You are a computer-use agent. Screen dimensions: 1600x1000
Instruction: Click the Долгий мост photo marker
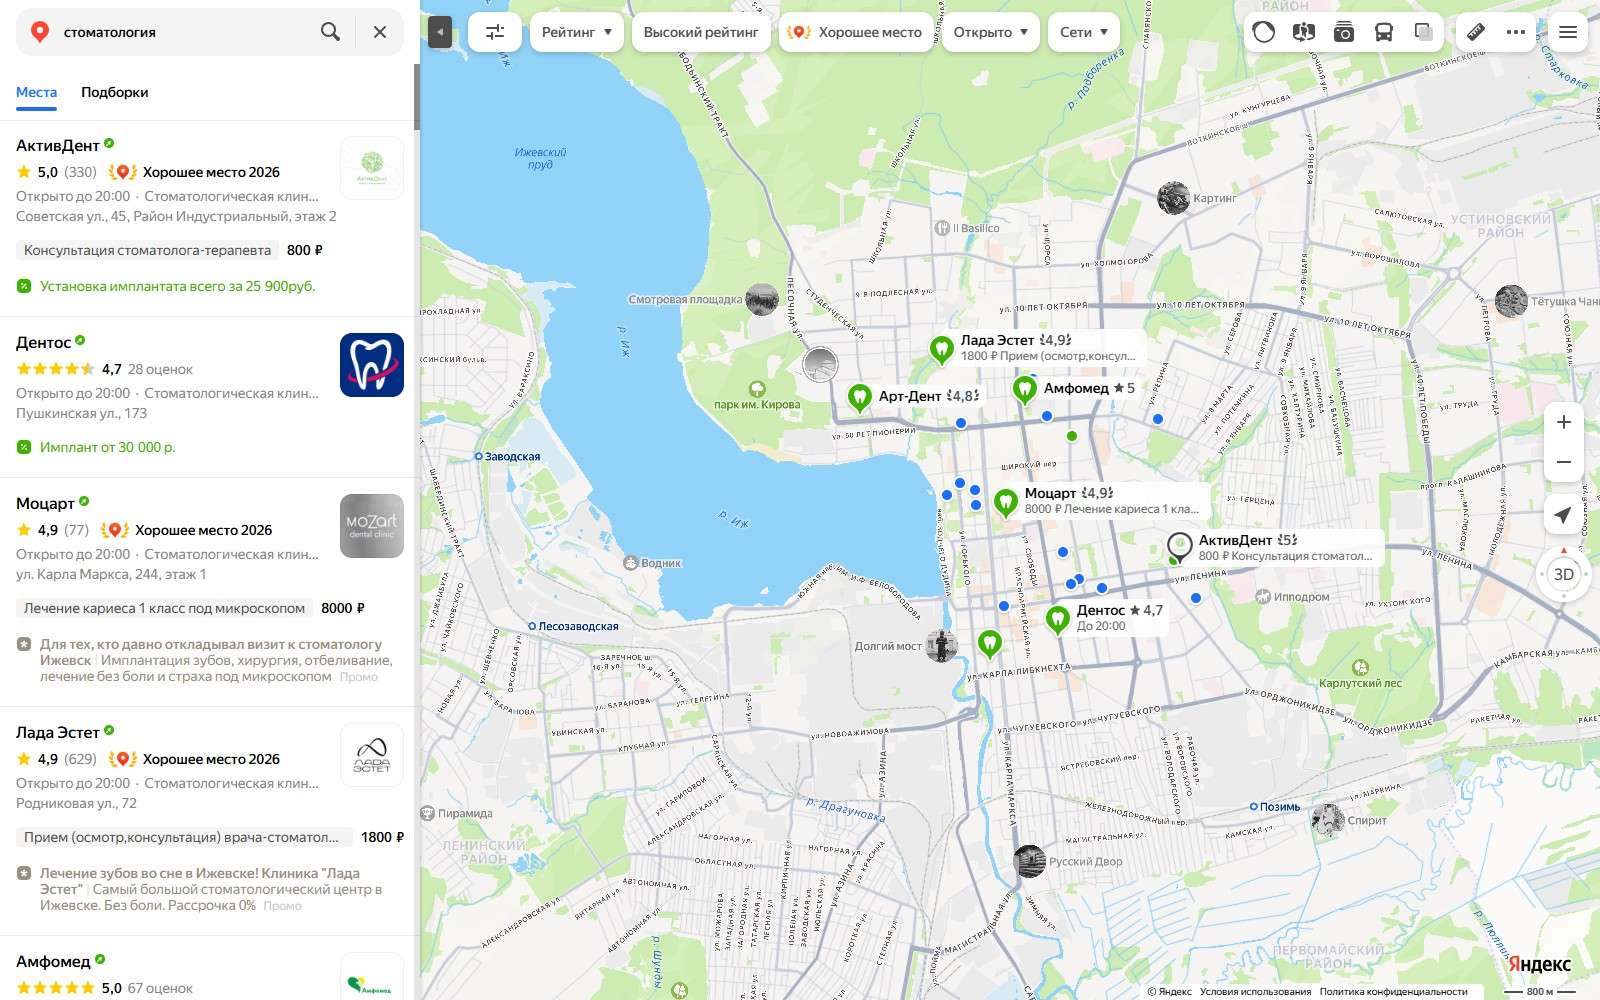click(941, 646)
